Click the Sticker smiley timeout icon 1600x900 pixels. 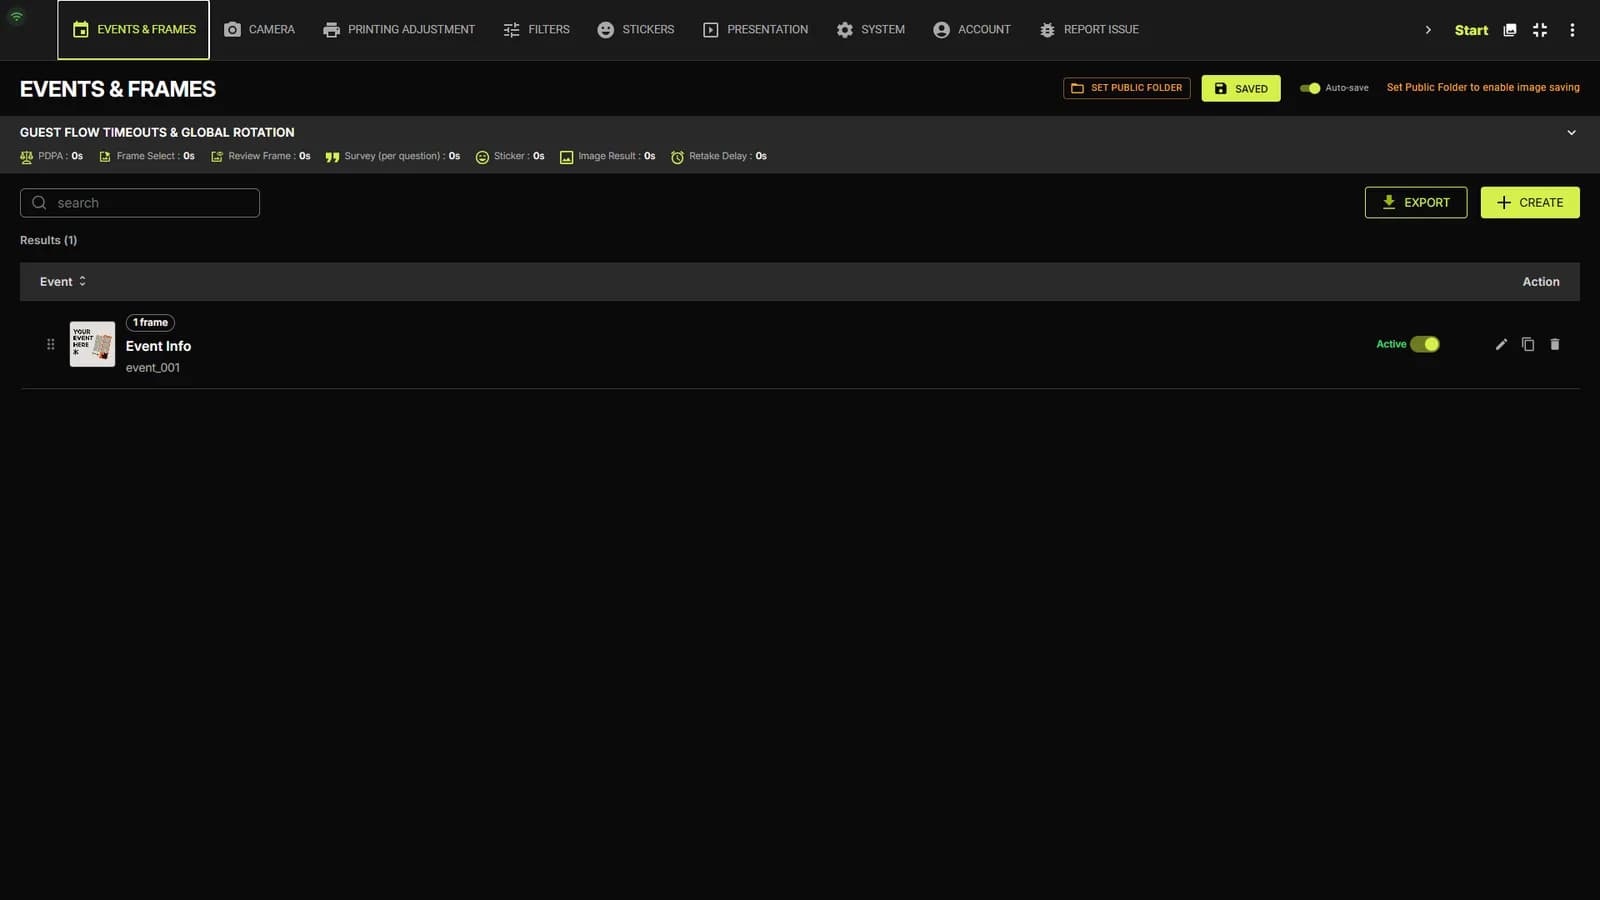pyautogui.click(x=482, y=157)
